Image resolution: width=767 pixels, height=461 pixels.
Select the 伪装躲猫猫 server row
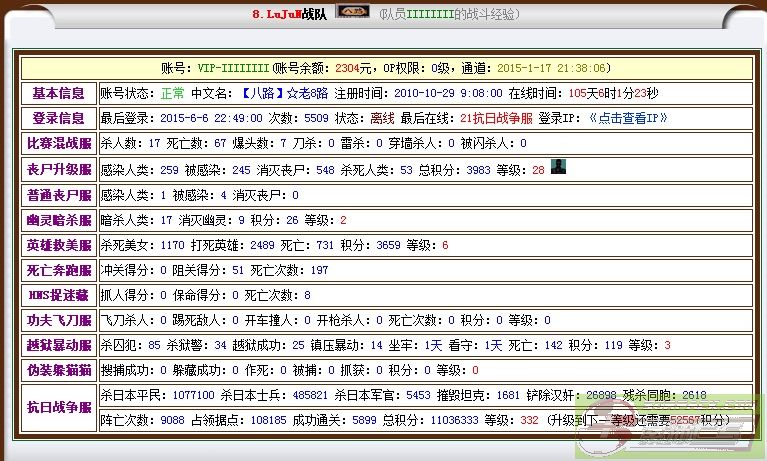point(58,371)
